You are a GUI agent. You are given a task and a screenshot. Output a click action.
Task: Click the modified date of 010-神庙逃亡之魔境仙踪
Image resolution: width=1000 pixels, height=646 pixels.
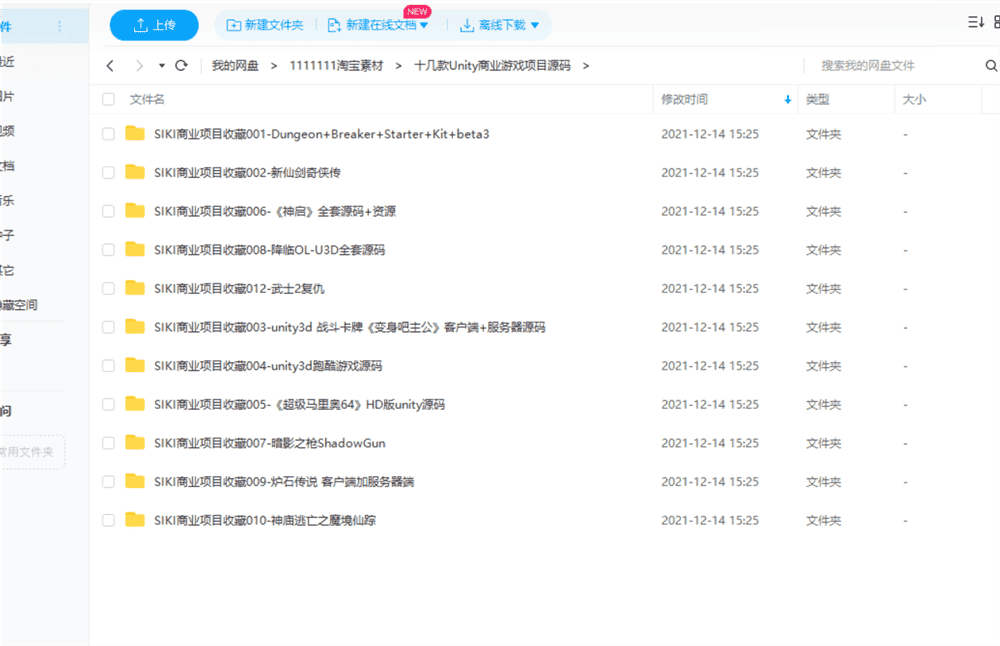tap(710, 520)
